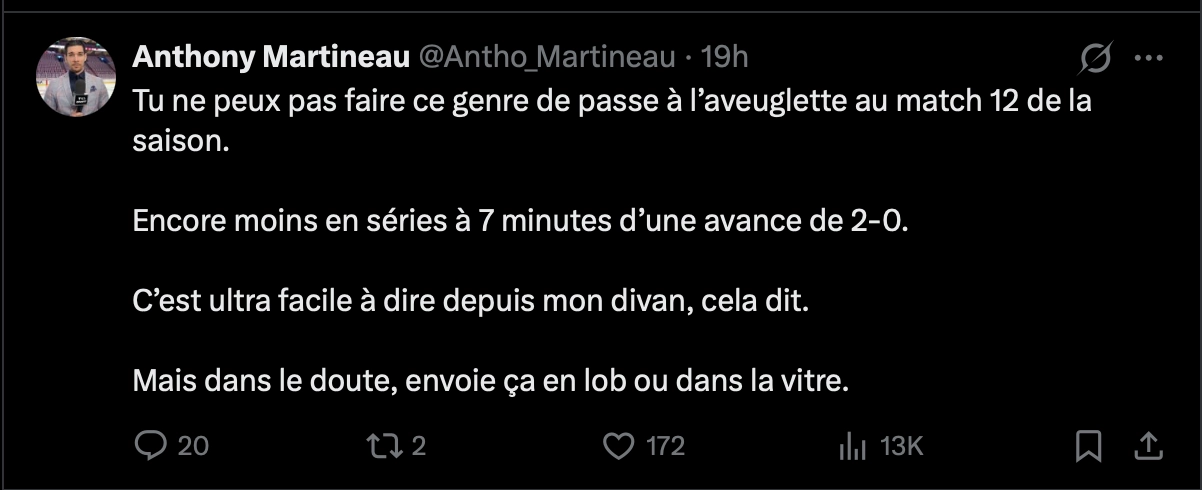
Task: Click the line starting "Encore moins en séries"
Action: point(522,220)
